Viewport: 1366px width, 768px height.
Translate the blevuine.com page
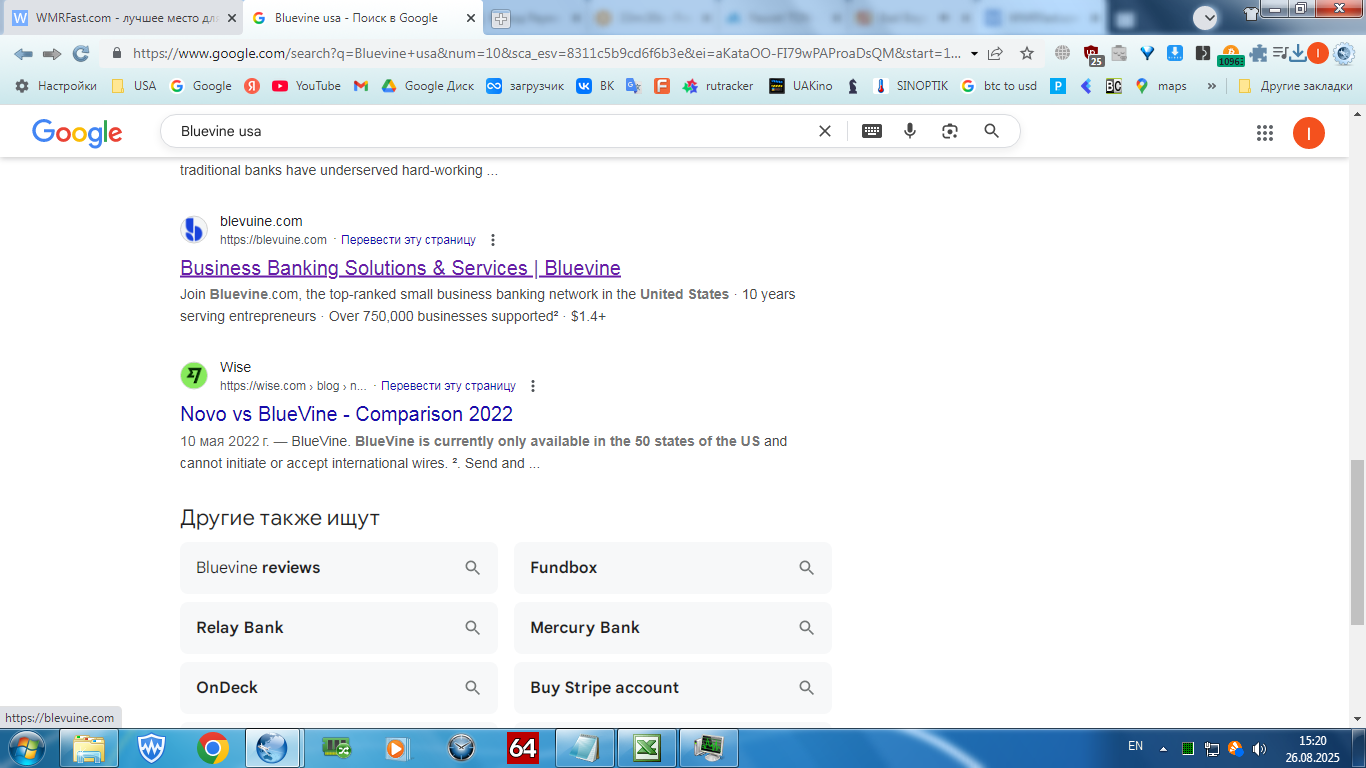pyautogui.click(x=408, y=240)
